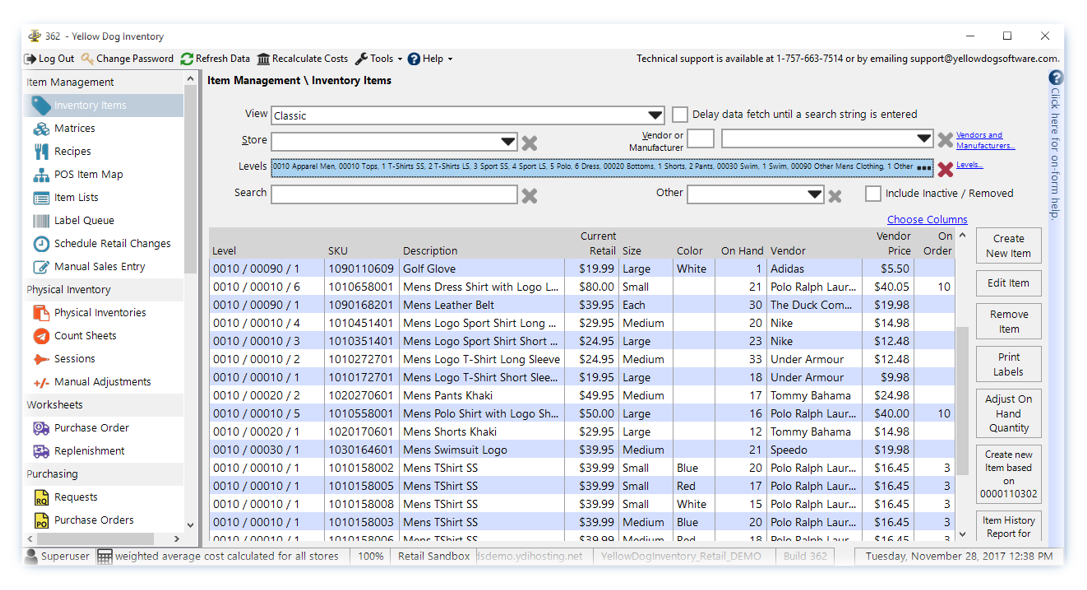
Task: Open the Store dropdown
Action: point(508,141)
